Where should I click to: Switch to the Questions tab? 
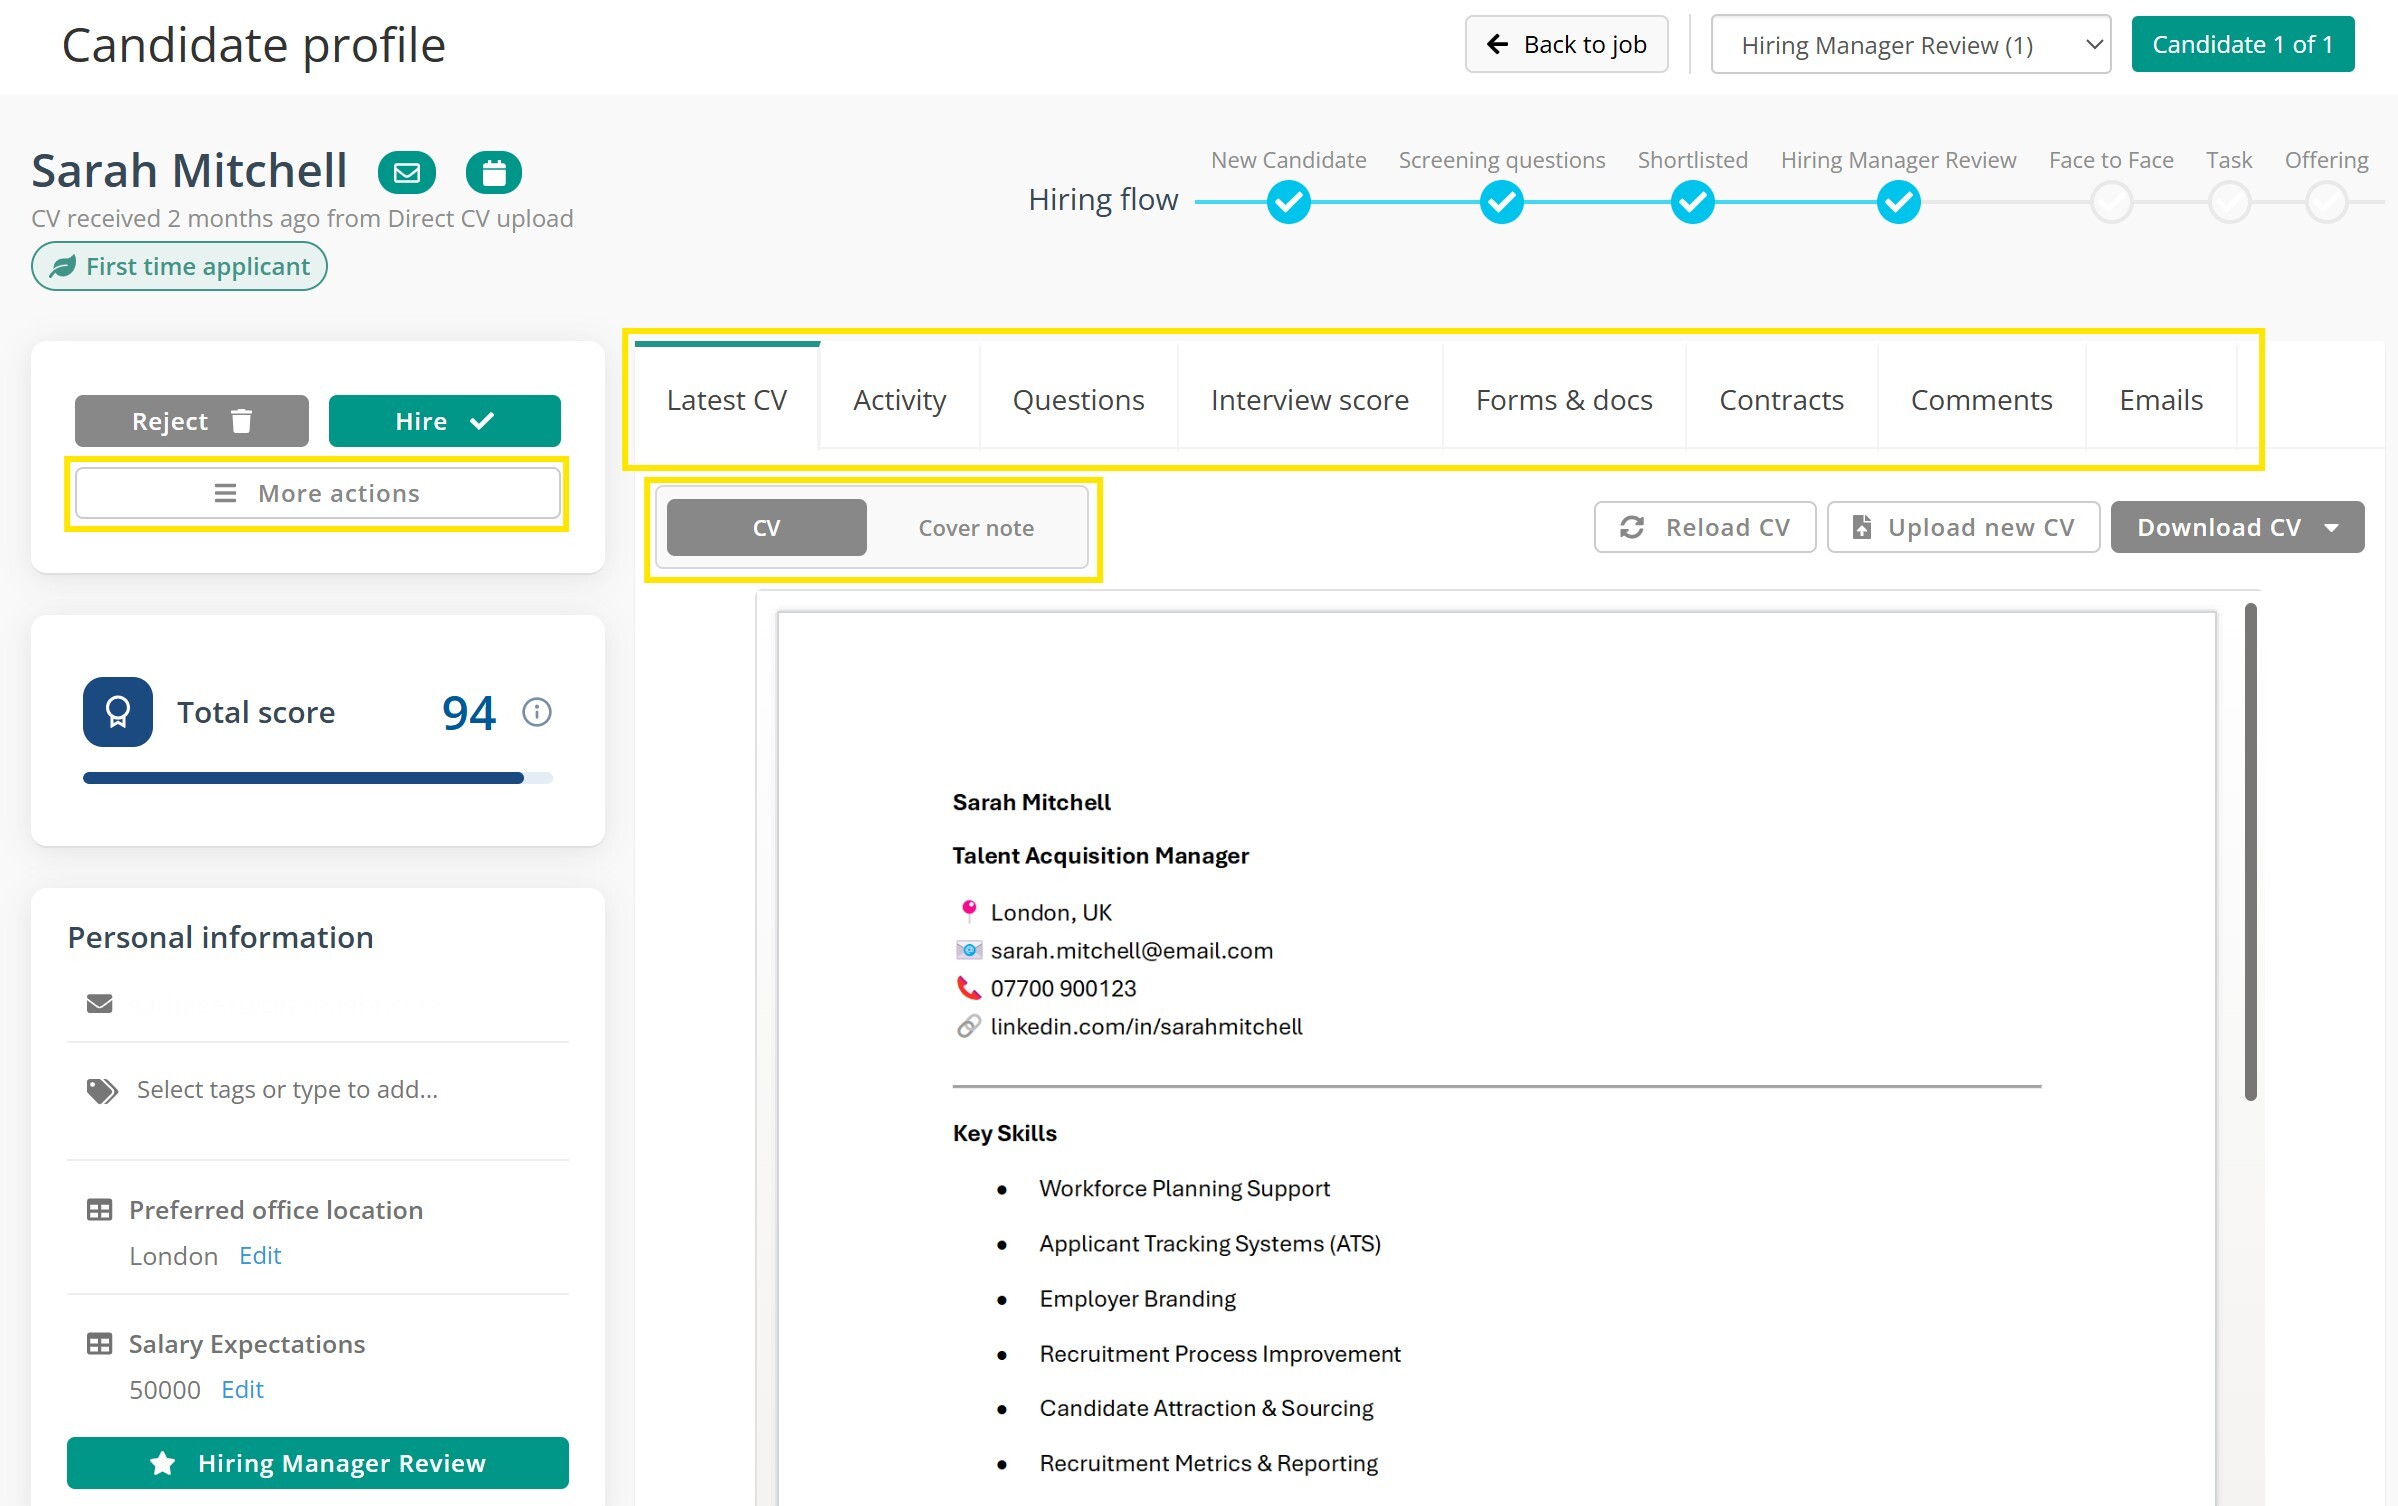[x=1079, y=400]
